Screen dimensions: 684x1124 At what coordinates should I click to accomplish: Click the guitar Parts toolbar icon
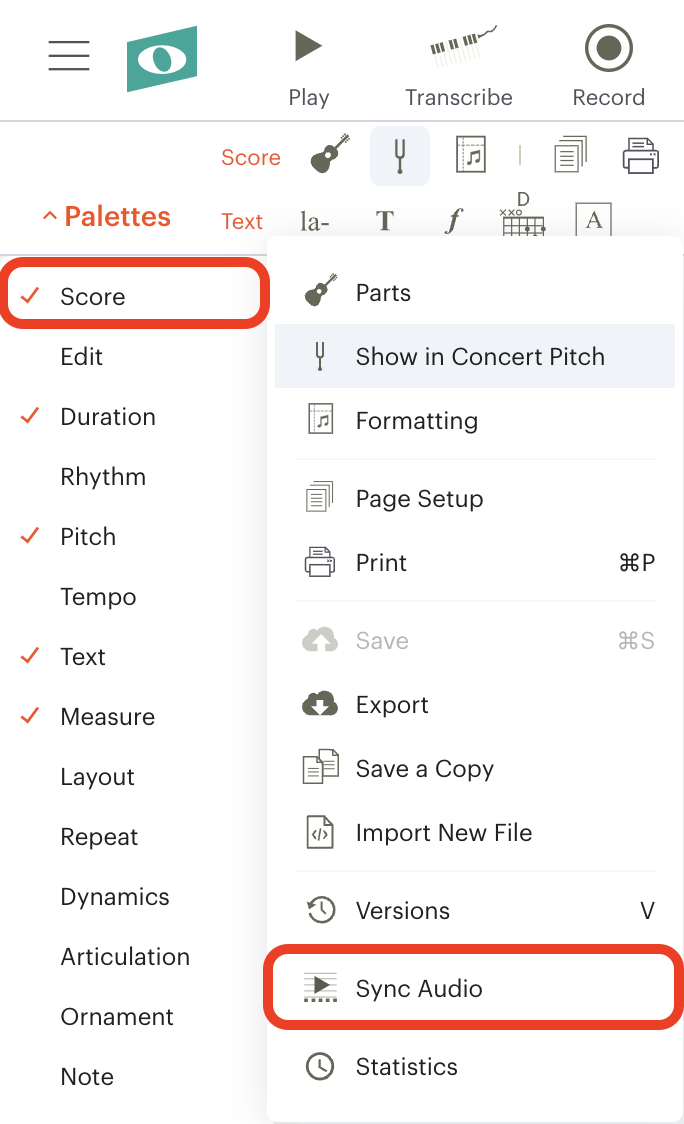(330, 153)
